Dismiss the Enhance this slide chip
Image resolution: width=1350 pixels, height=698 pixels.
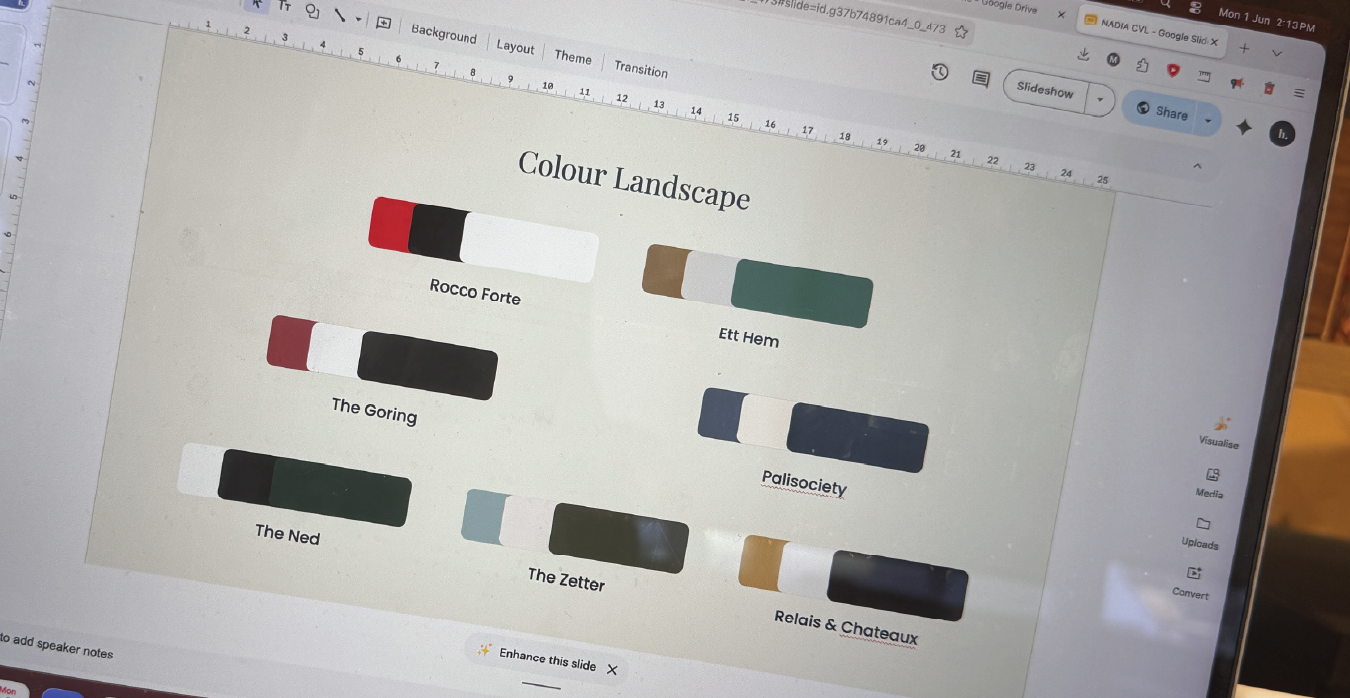point(612,670)
